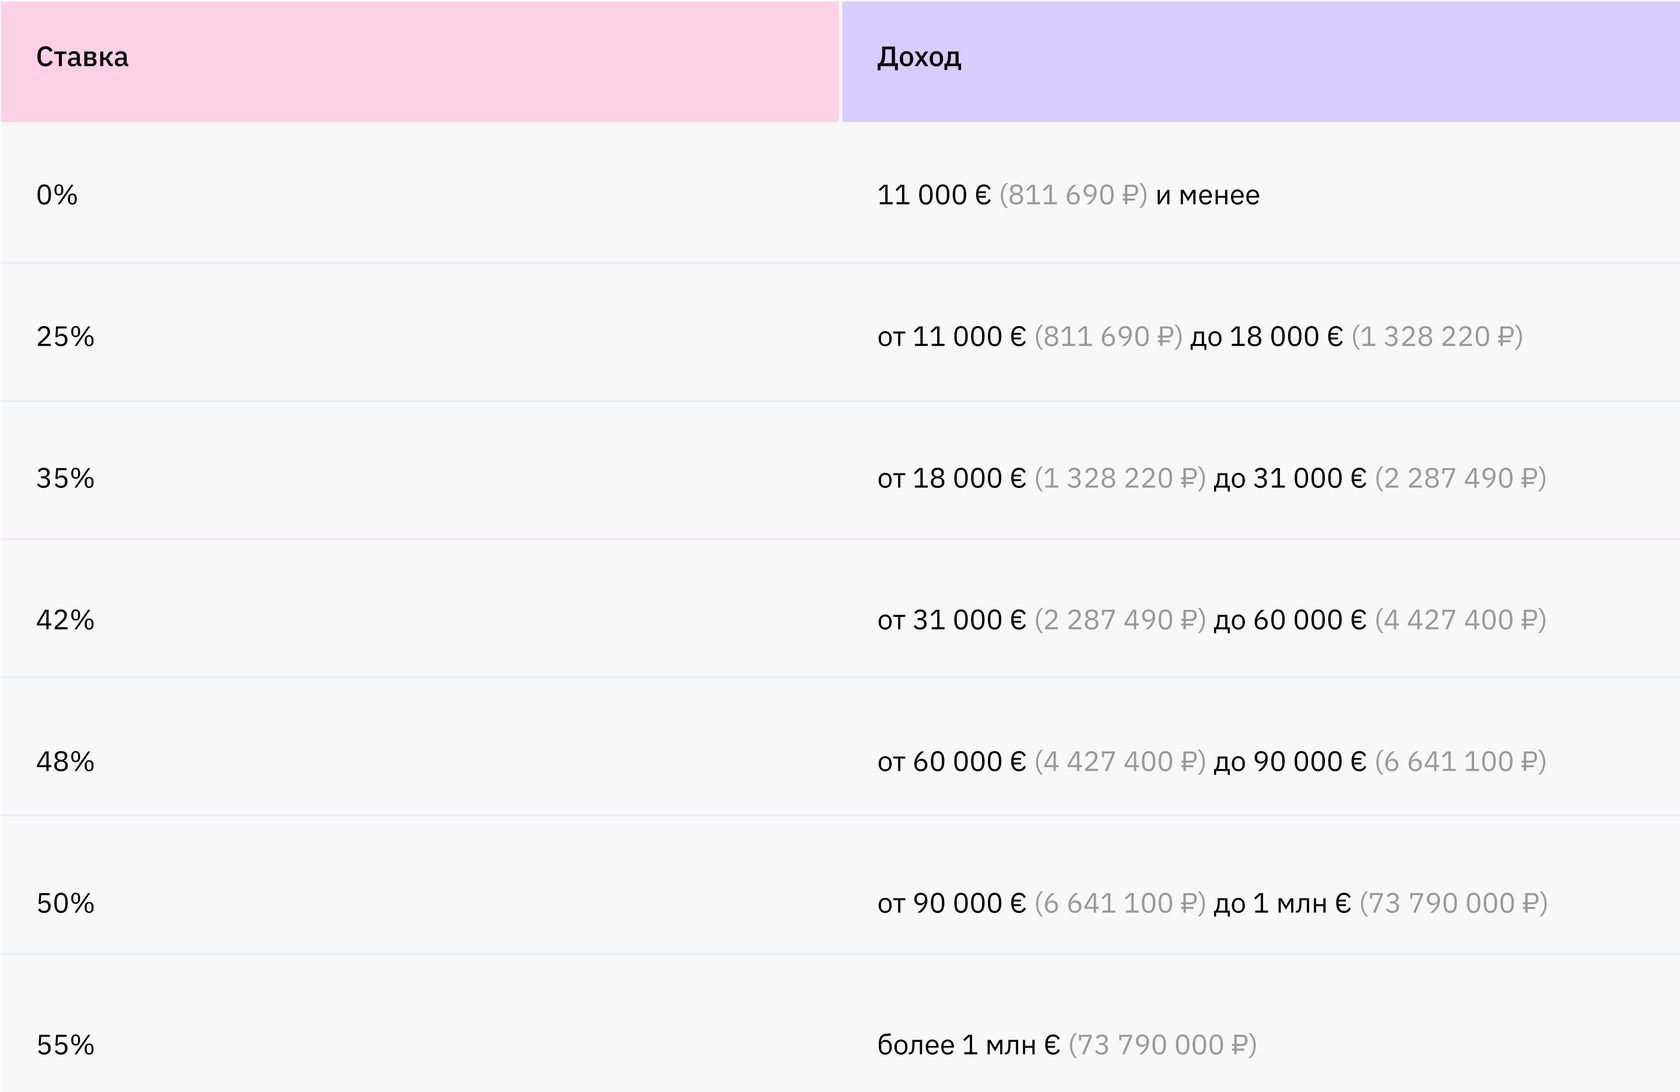
Task: Click "до 18 000 €" in the 25% row
Action: [x=1266, y=337]
